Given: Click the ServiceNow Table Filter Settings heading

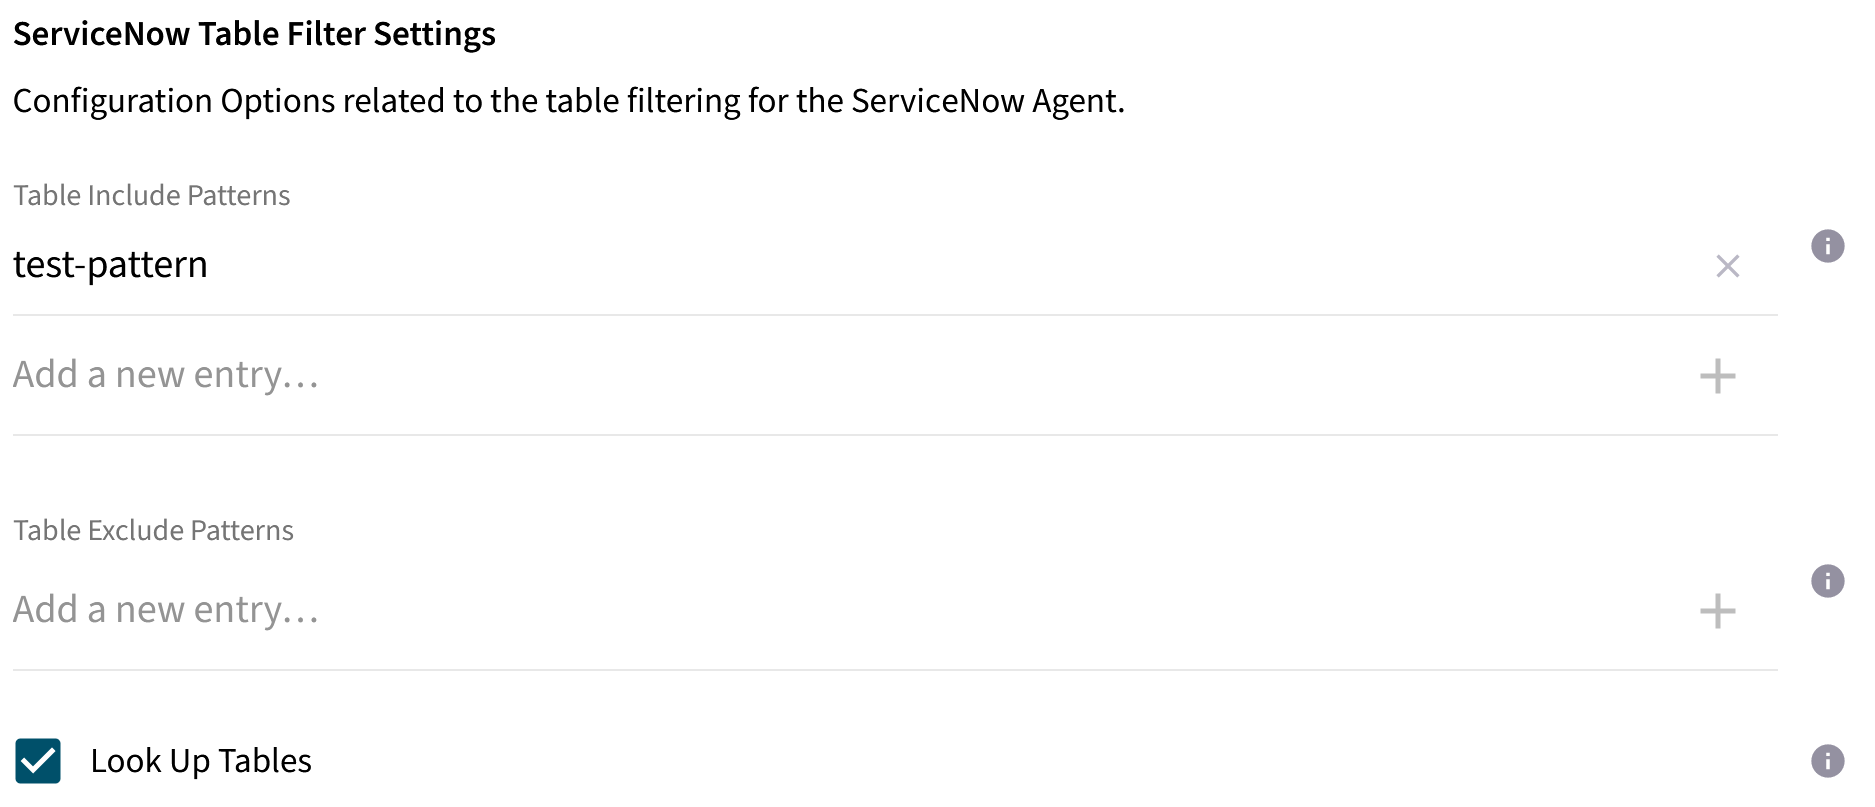Looking at the screenshot, I should (x=254, y=33).
